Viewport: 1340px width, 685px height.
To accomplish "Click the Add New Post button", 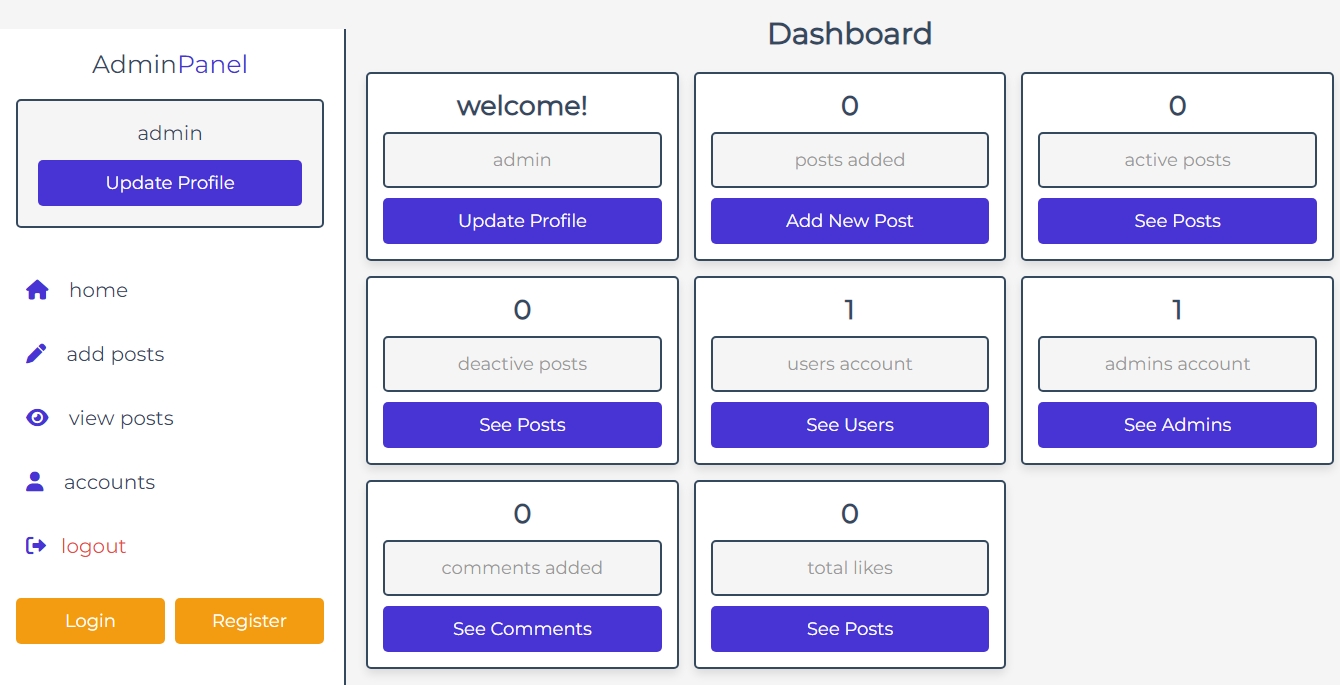I will (x=850, y=221).
